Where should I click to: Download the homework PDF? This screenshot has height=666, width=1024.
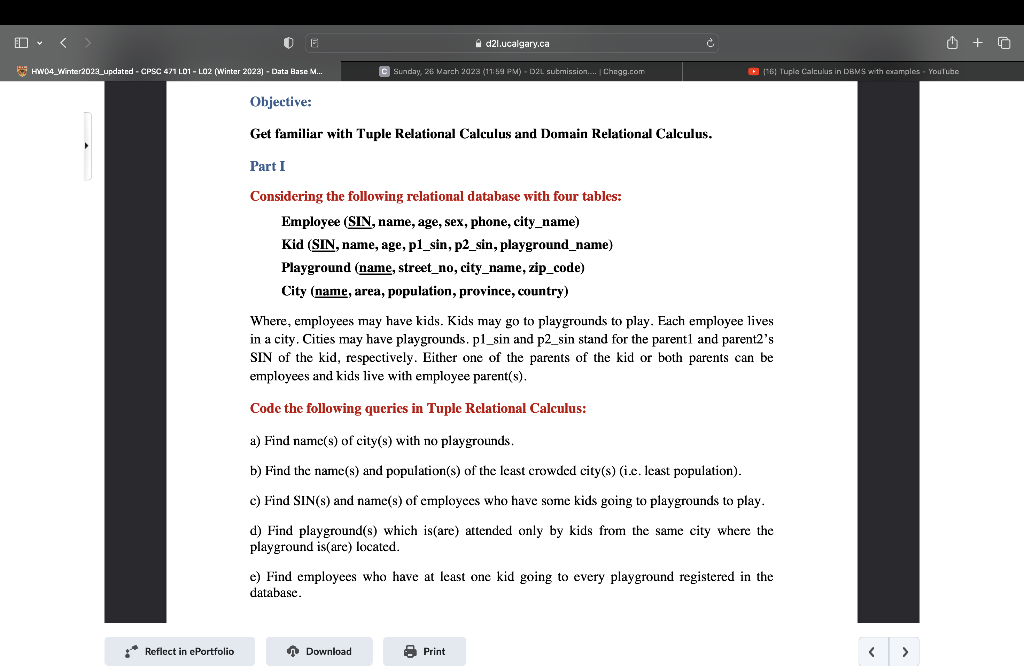pyautogui.click(x=319, y=651)
